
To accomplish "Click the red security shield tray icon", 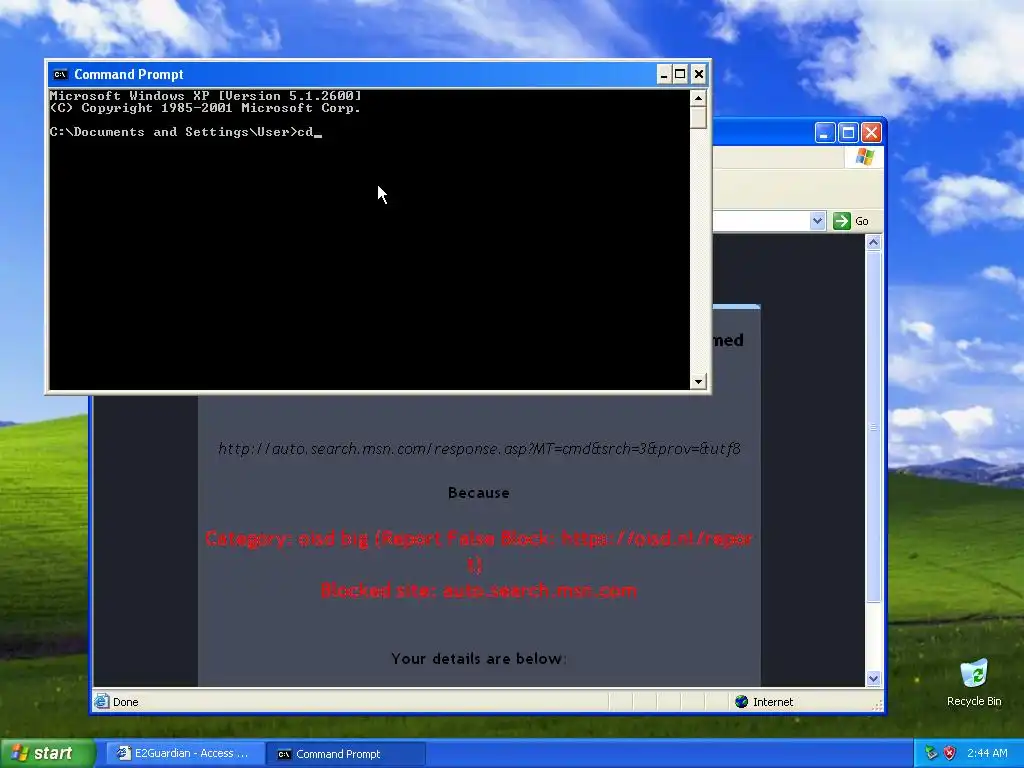I will tap(950, 753).
